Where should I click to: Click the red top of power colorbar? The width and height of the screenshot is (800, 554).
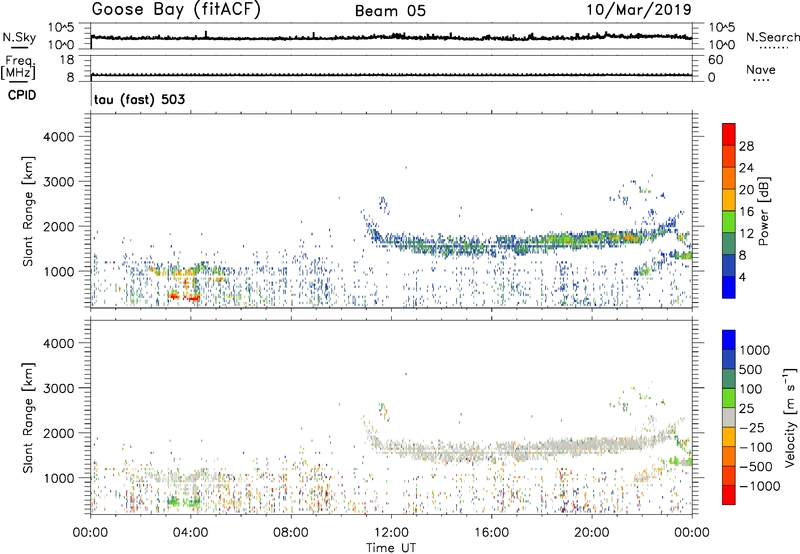tap(729, 134)
